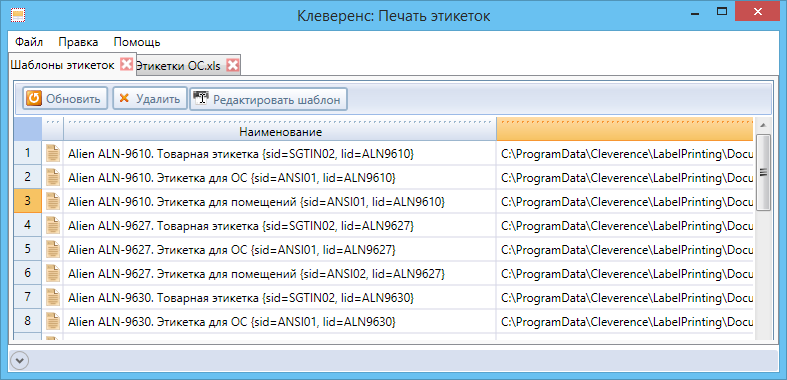The width and height of the screenshot is (787, 380).
Task: Click the Редактировать шаблон editor icon
Action: tap(201, 98)
